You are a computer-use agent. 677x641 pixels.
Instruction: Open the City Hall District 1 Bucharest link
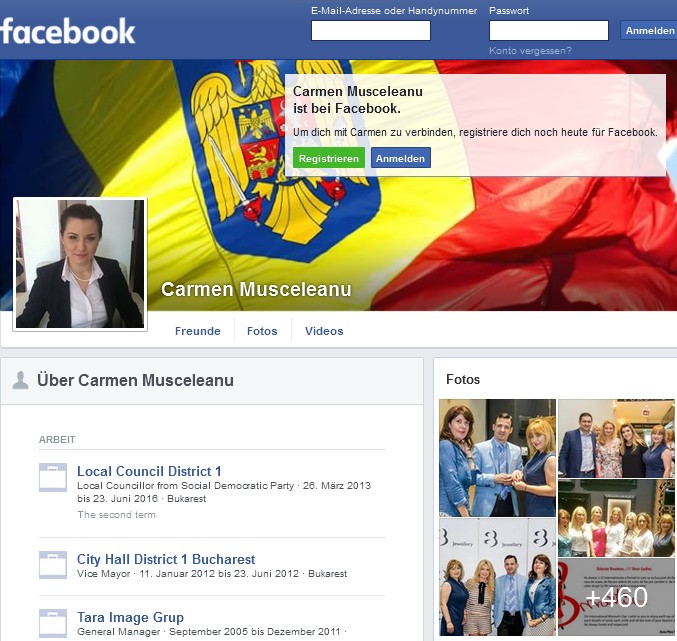pyautogui.click(x=166, y=559)
